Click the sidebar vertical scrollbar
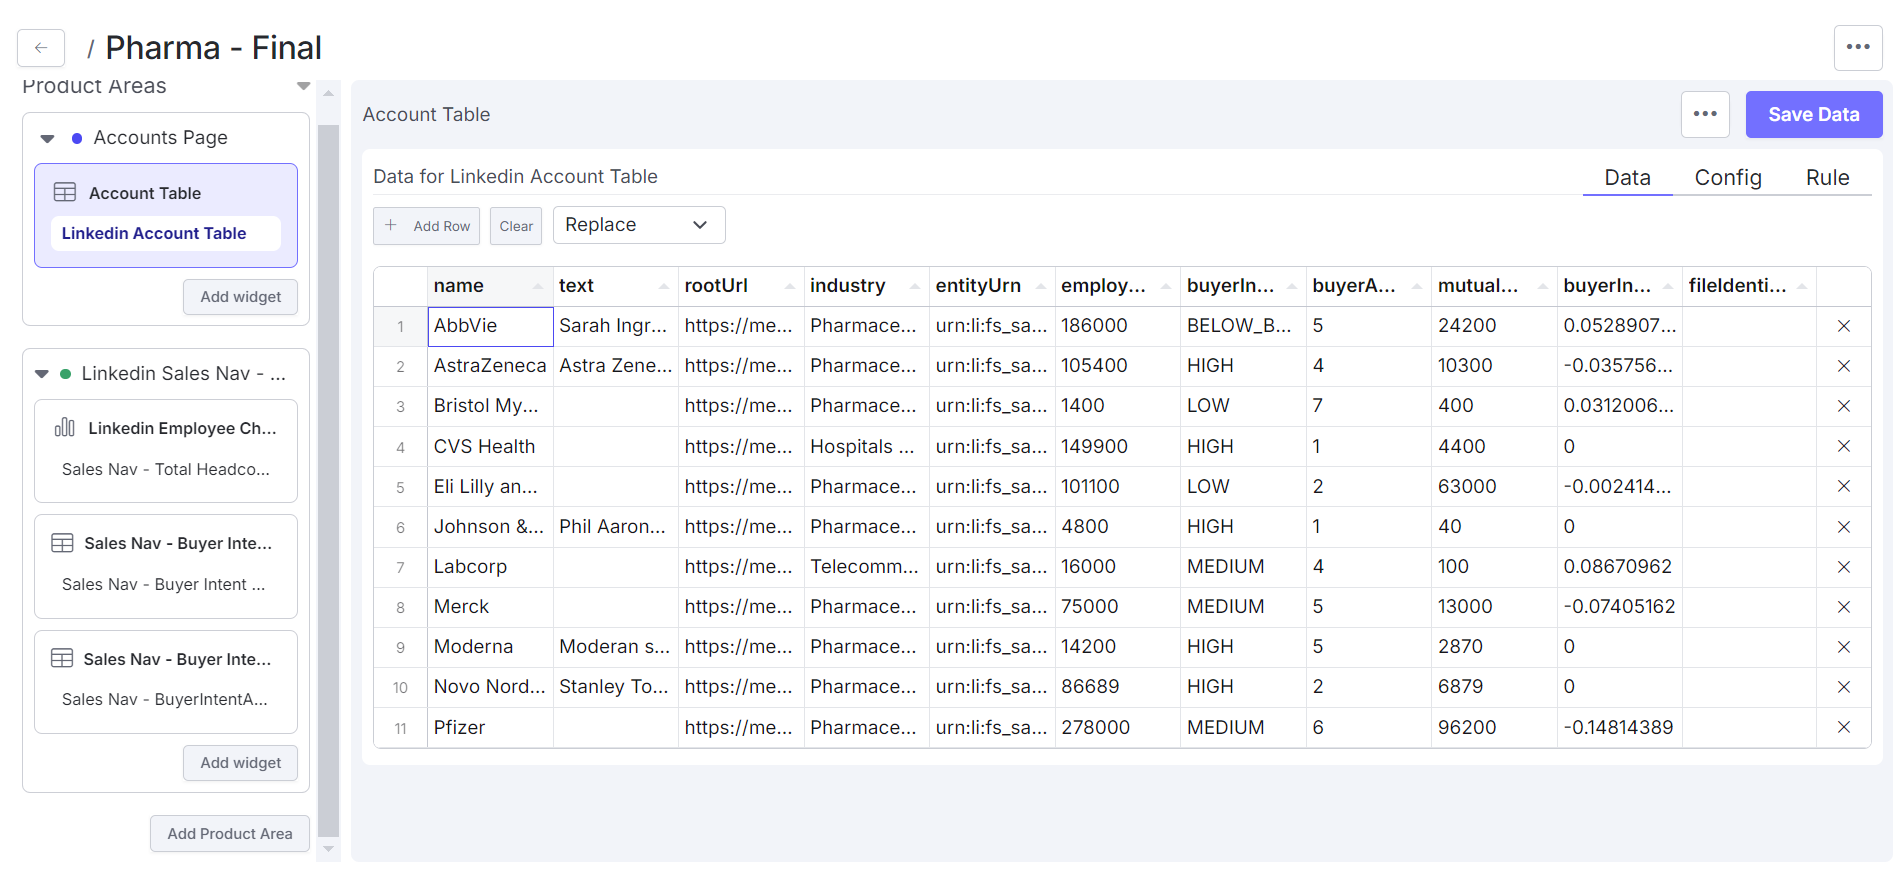Image resolution: width=1903 pixels, height=876 pixels. (x=328, y=480)
